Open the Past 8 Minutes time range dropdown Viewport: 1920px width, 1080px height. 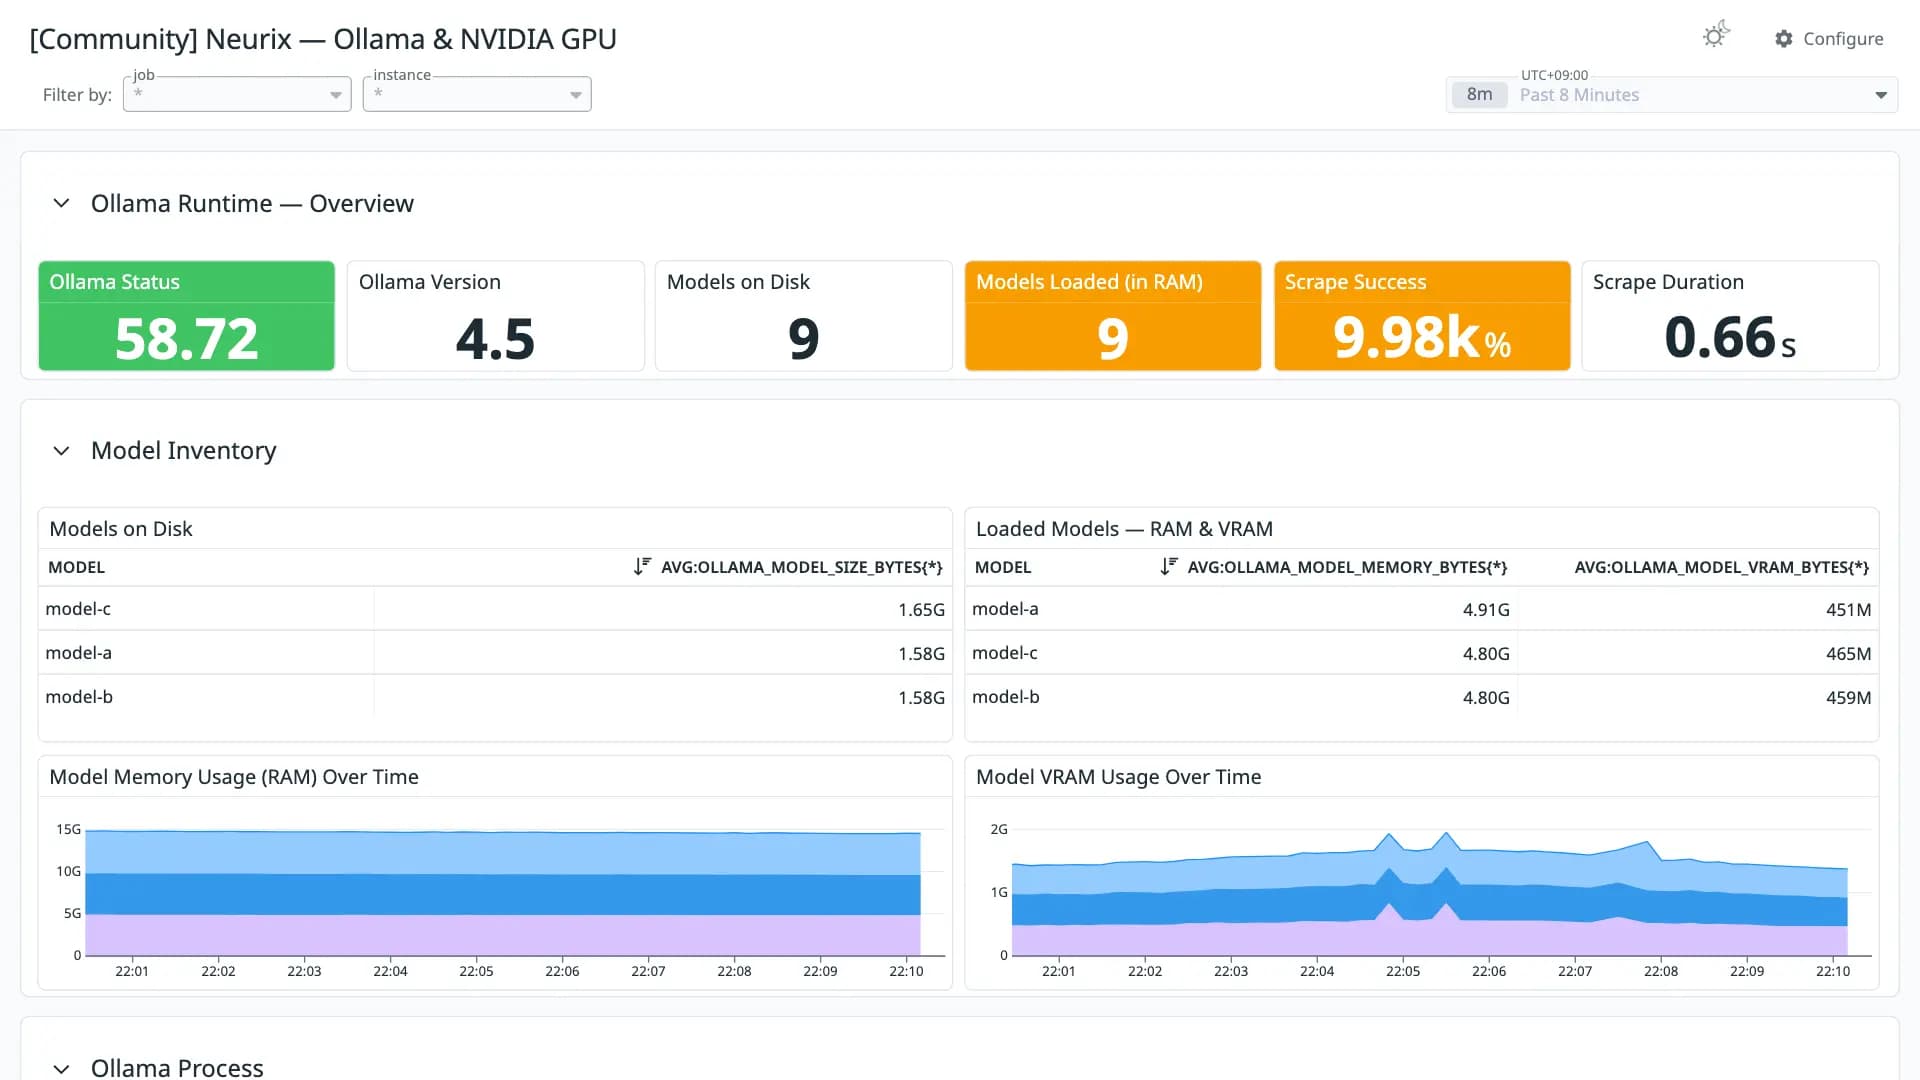(x=1672, y=95)
